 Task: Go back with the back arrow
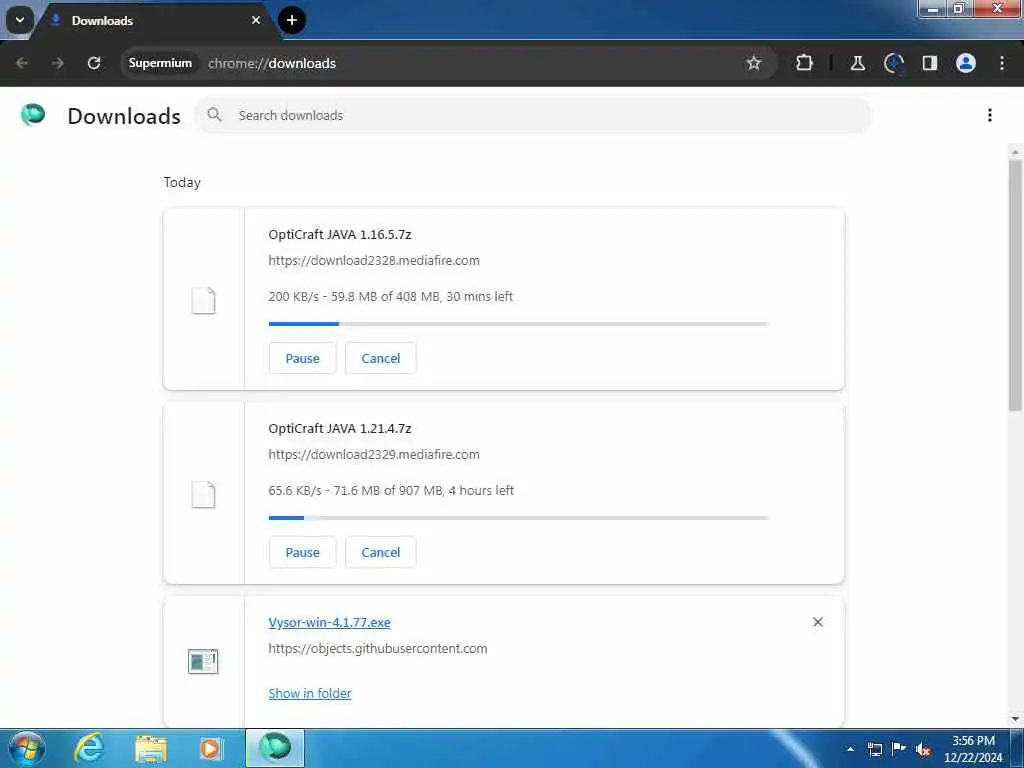coord(22,63)
